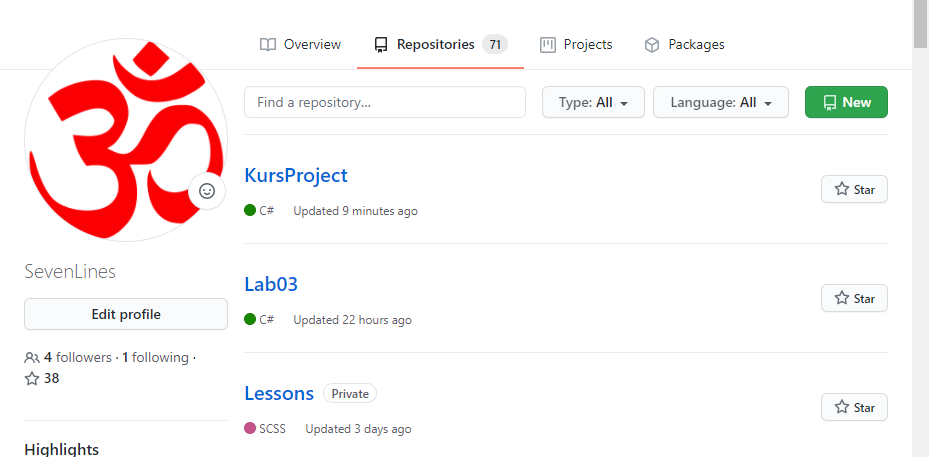Image resolution: width=929 pixels, height=457 pixels.
Task: Open the 4 followers link
Action: coord(78,357)
